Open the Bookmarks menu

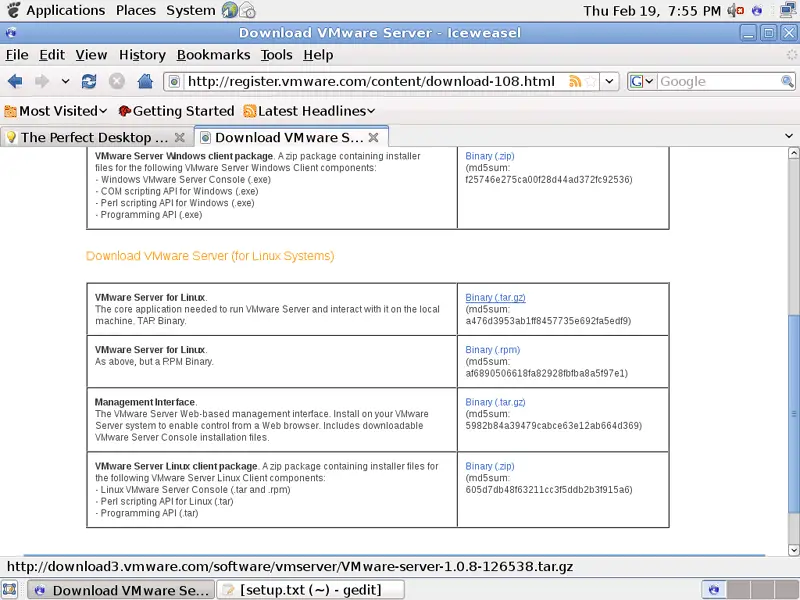pos(213,55)
